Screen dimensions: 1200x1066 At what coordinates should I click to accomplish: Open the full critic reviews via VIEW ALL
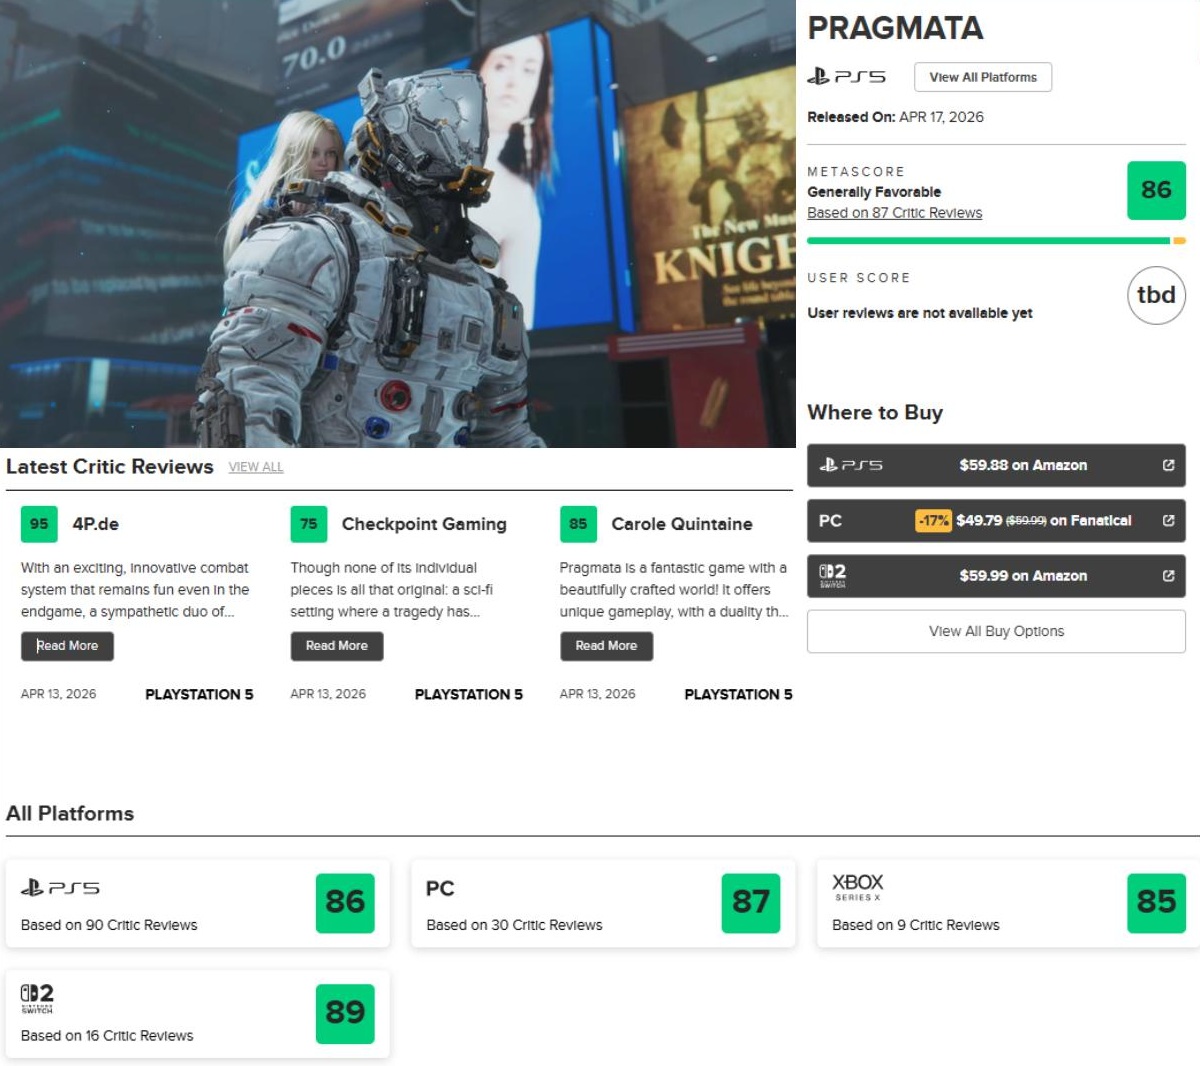tap(255, 467)
